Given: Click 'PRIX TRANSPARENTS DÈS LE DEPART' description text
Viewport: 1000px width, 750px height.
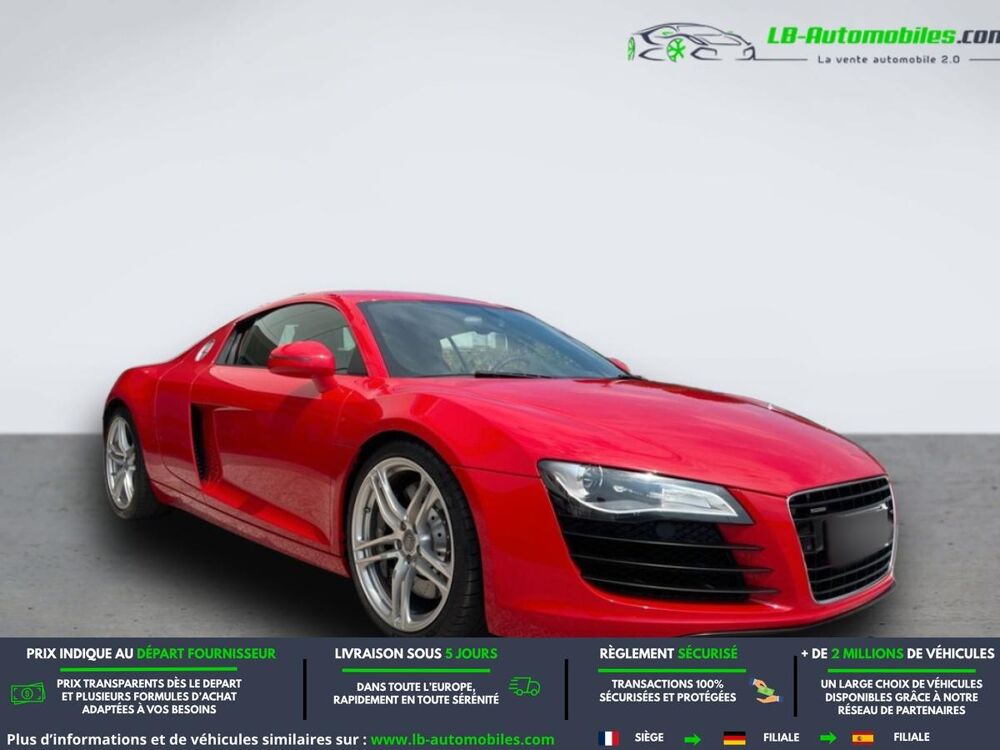Looking at the screenshot, I should point(149,696).
